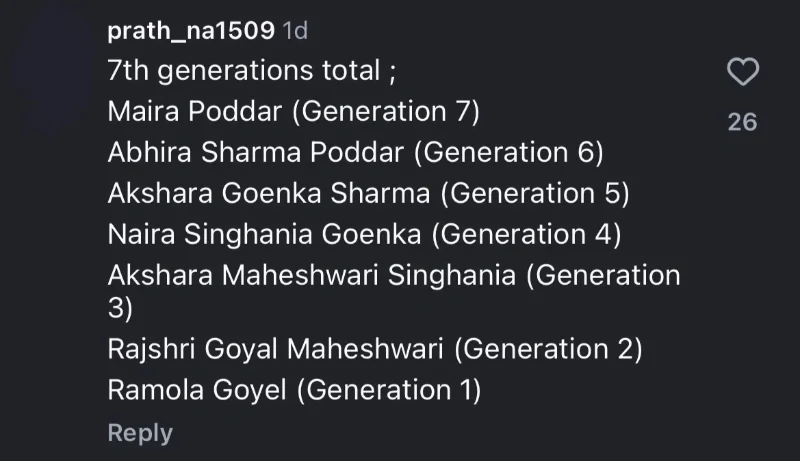This screenshot has height=461, width=800.
Task: Like the comment with the heart icon
Action: pyautogui.click(x=742, y=72)
